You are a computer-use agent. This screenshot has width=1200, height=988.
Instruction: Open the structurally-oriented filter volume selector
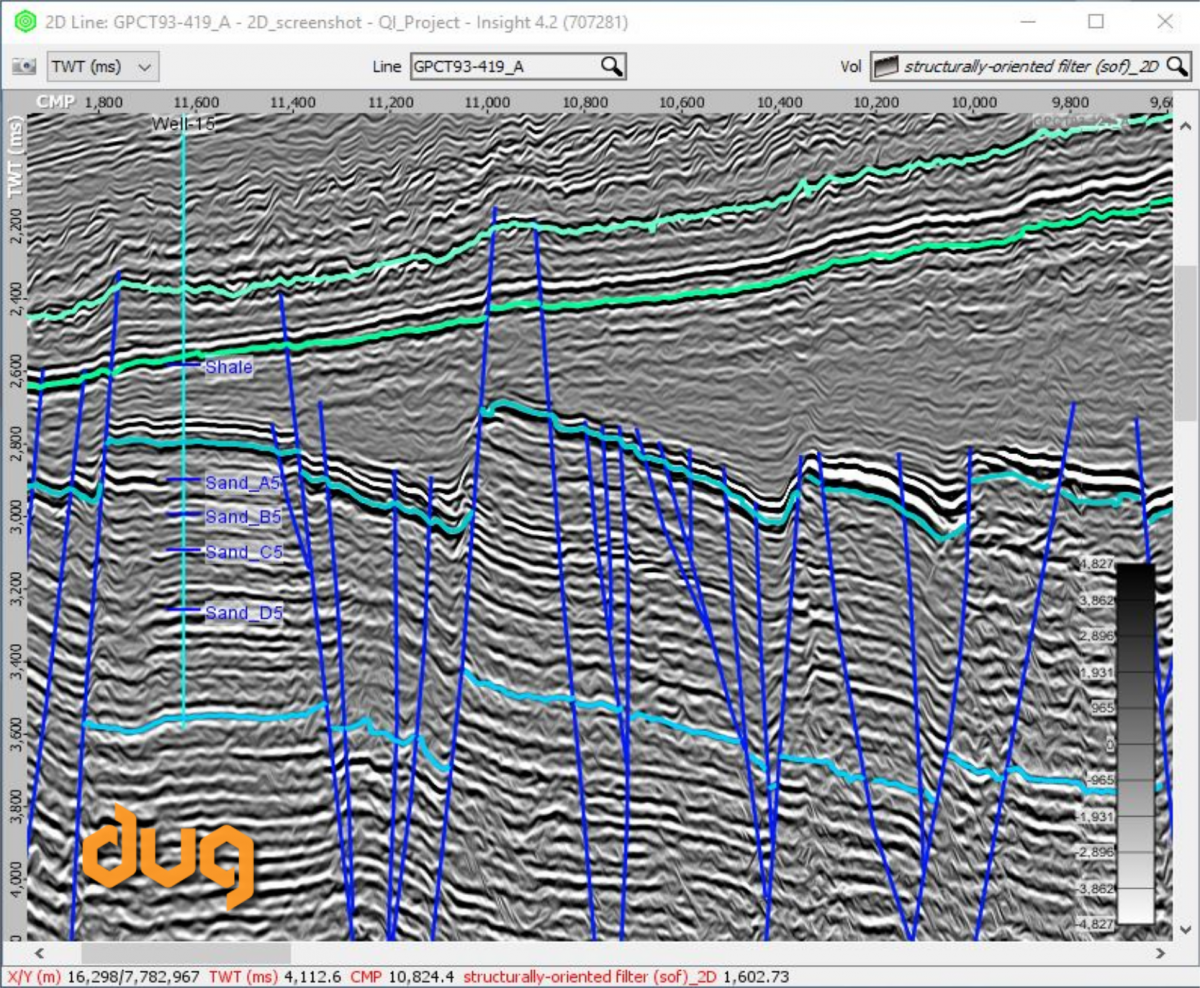click(1030, 67)
